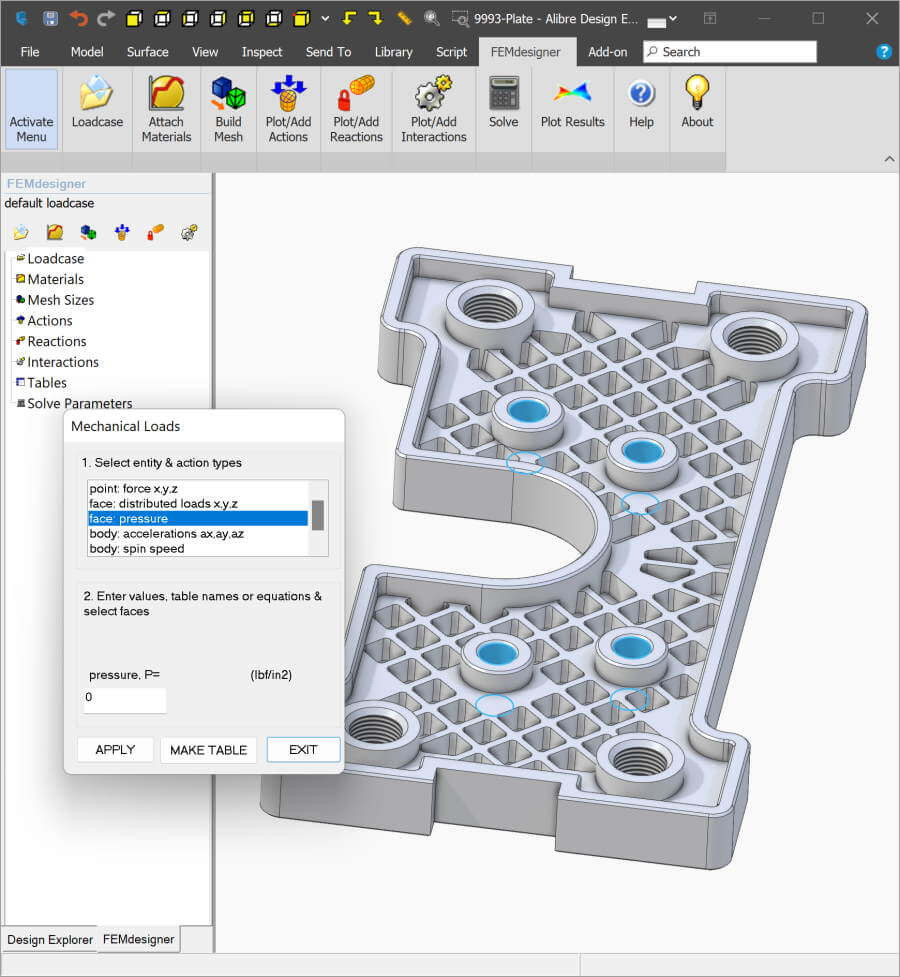Click the loadcase folder icon in FEMdesigner panel

point(21,232)
